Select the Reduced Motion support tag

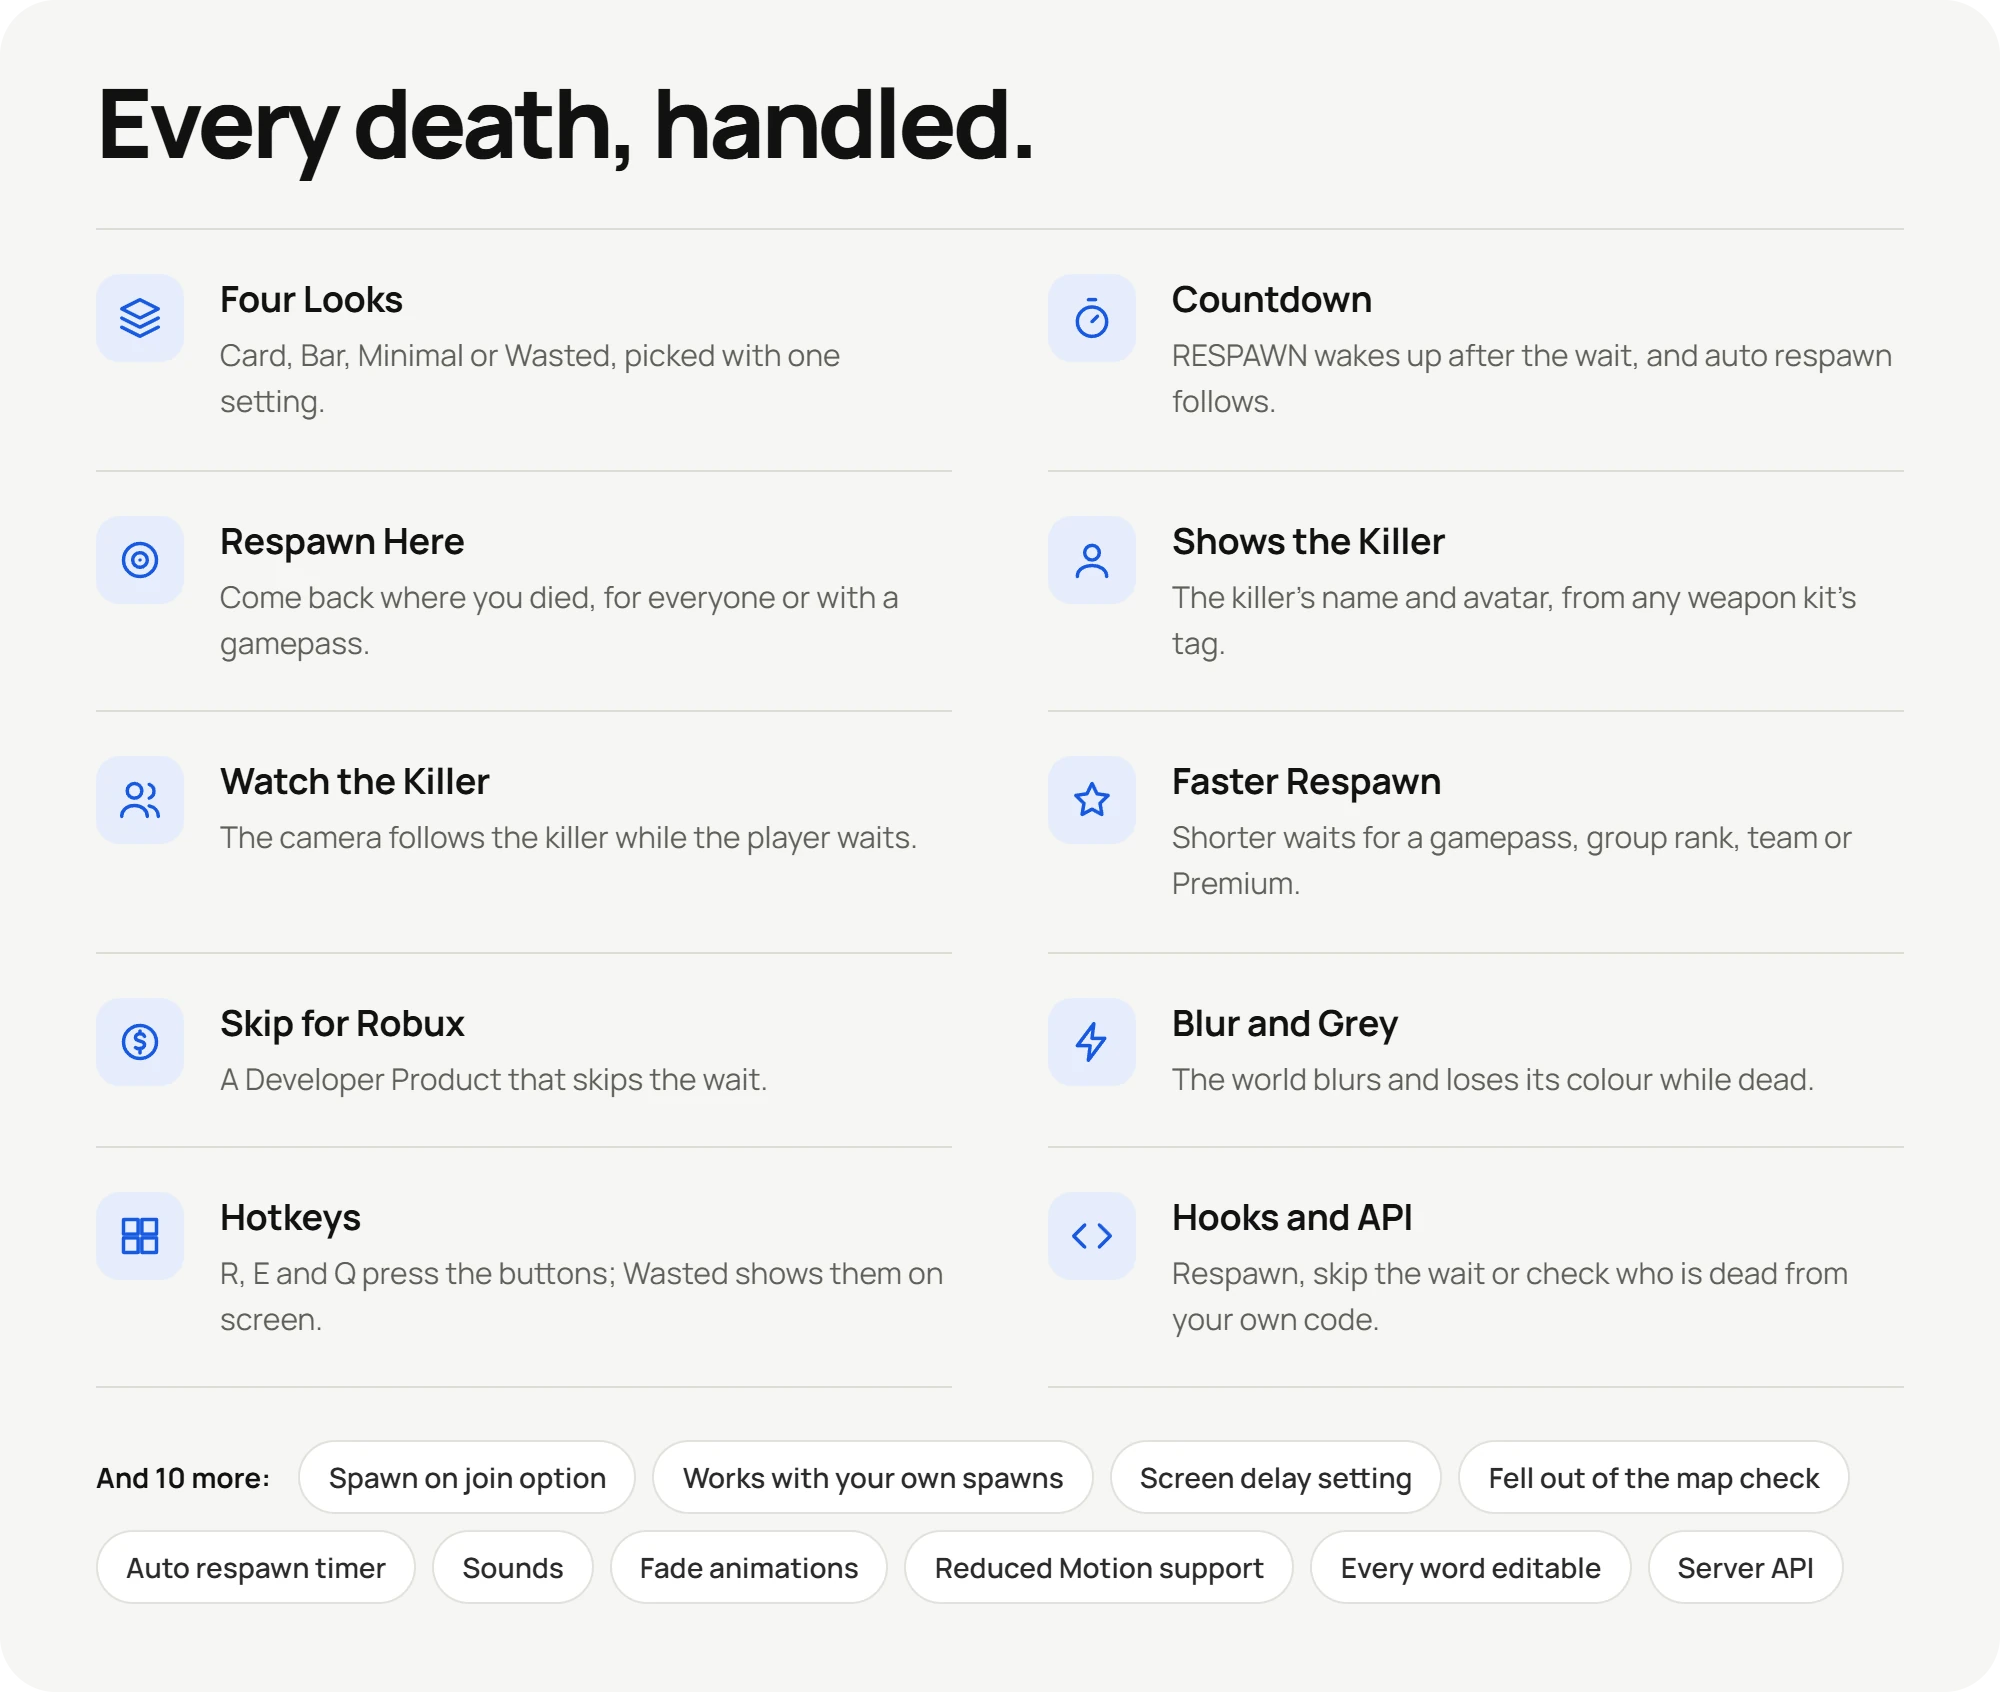[1099, 1567]
